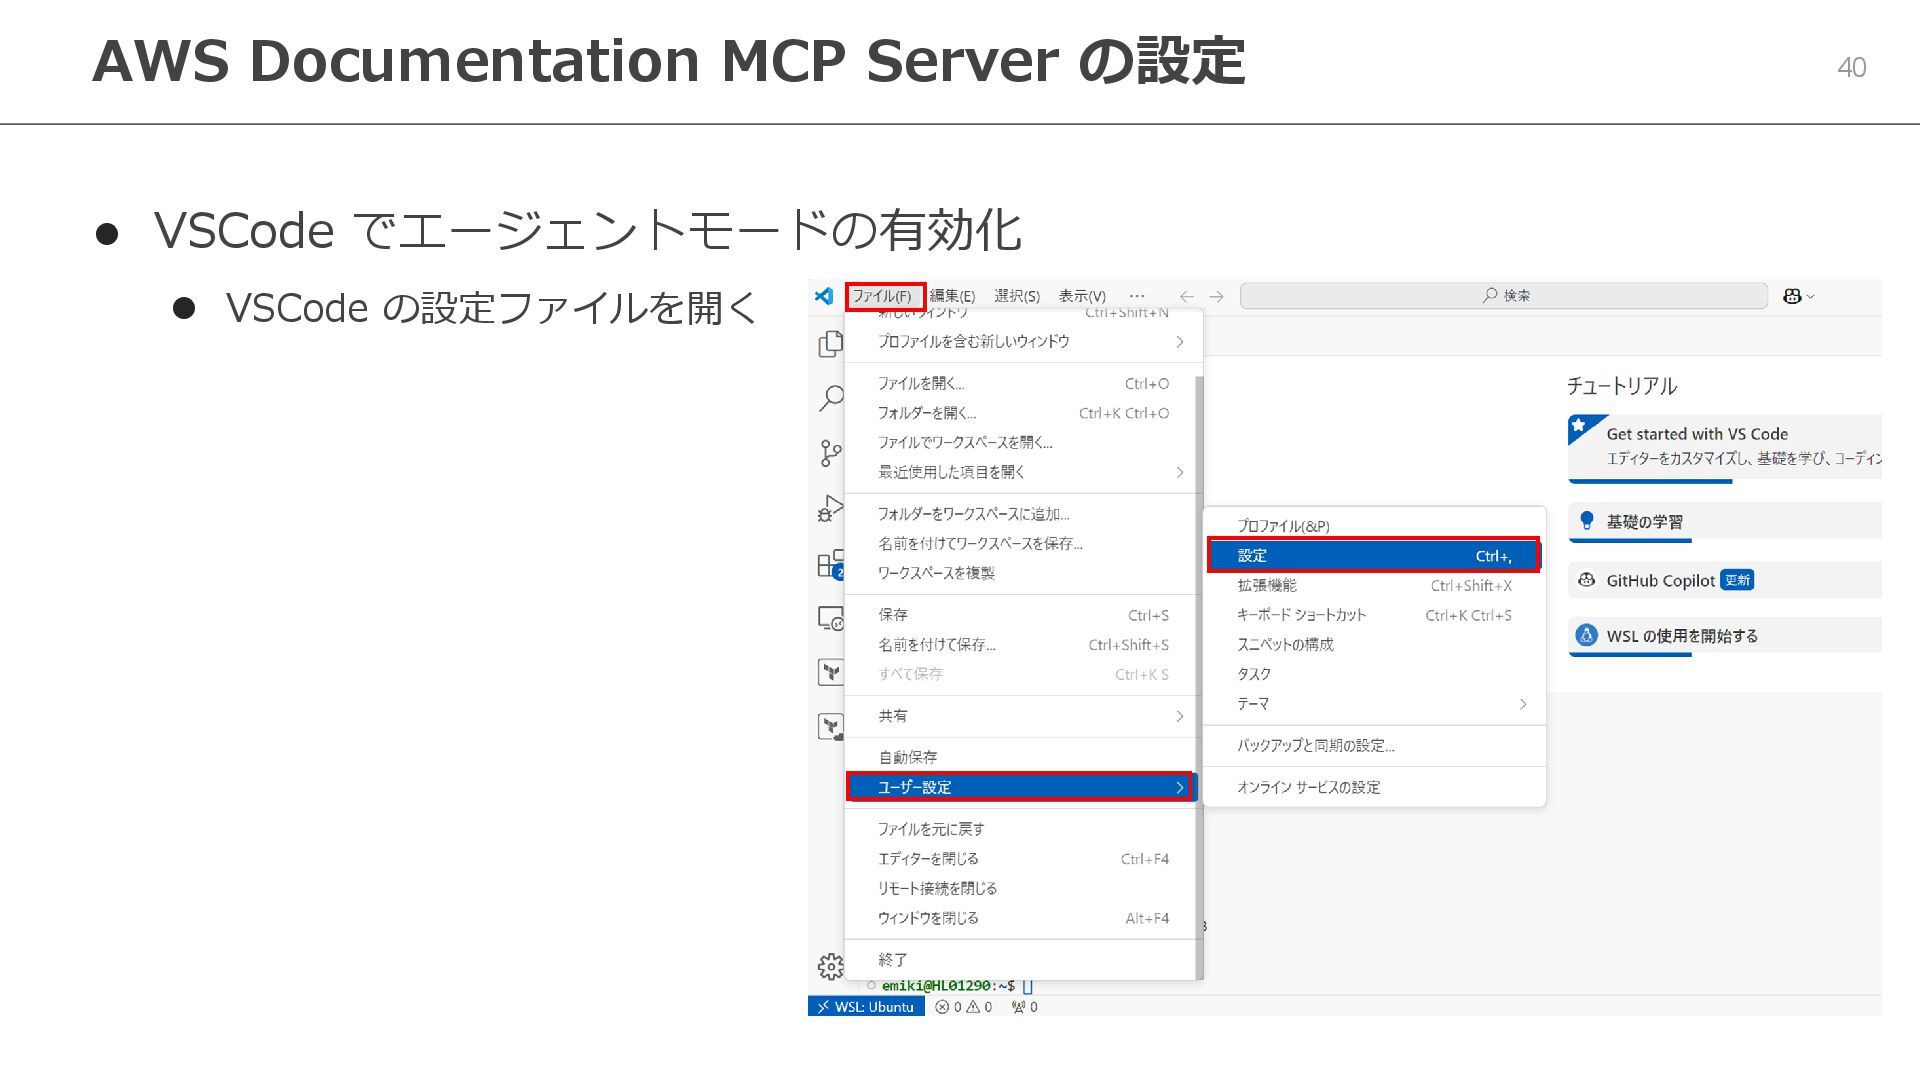Open the Extensions icon in activity bar

pos(831,565)
